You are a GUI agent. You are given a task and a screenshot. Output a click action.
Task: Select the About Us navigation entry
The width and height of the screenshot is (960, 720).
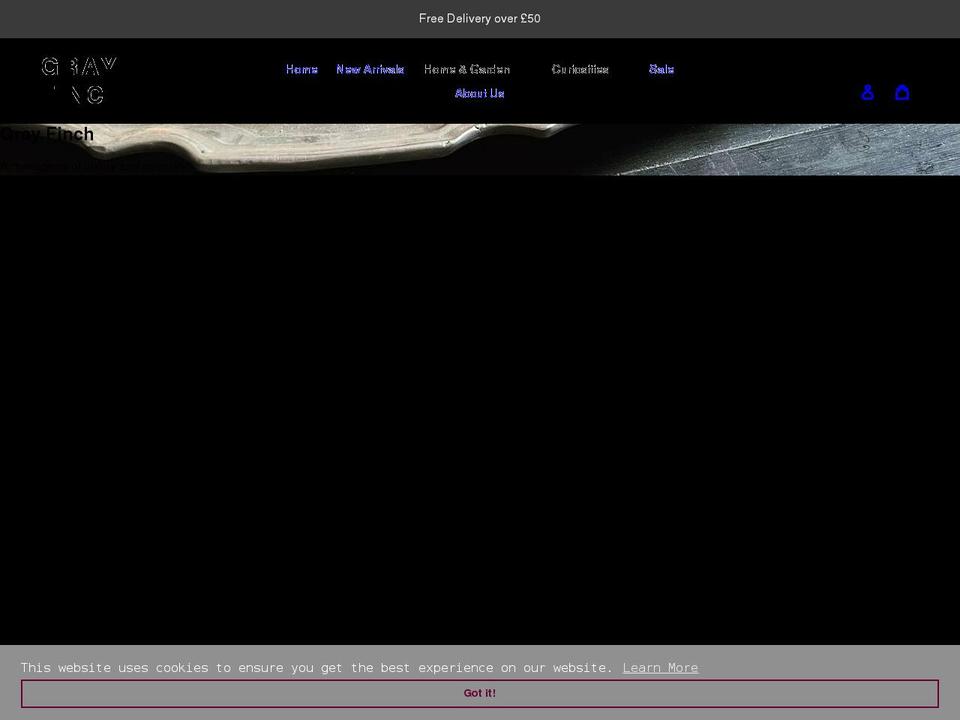pyautogui.click(x=479, y=93)
